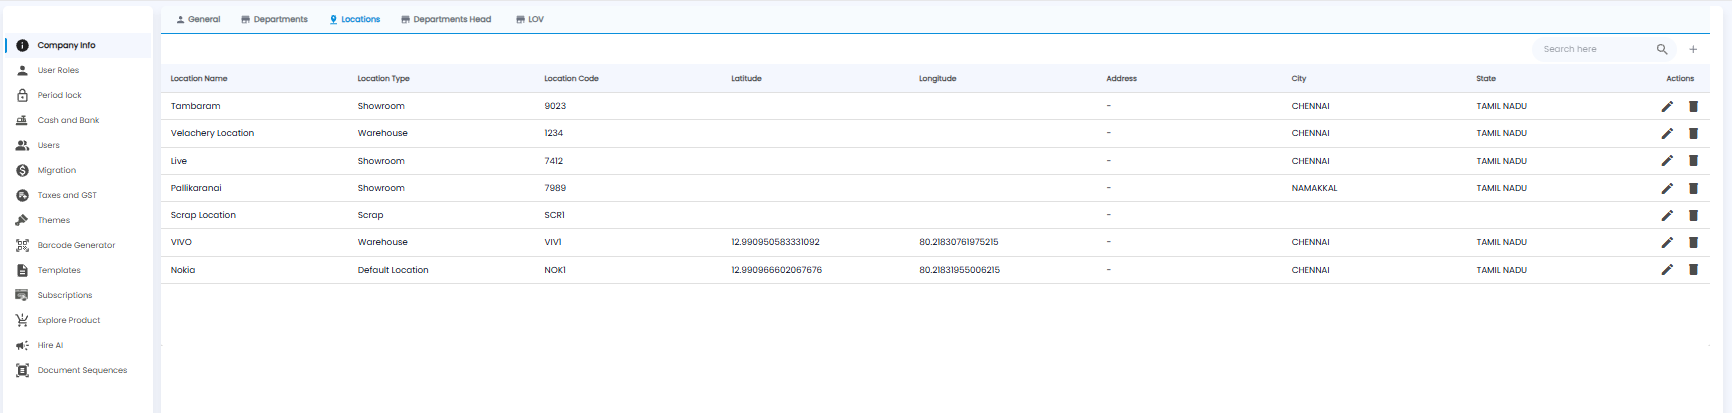Click the NAMAKKAL city cell
1732x413 pixels.
(1314, 188)
